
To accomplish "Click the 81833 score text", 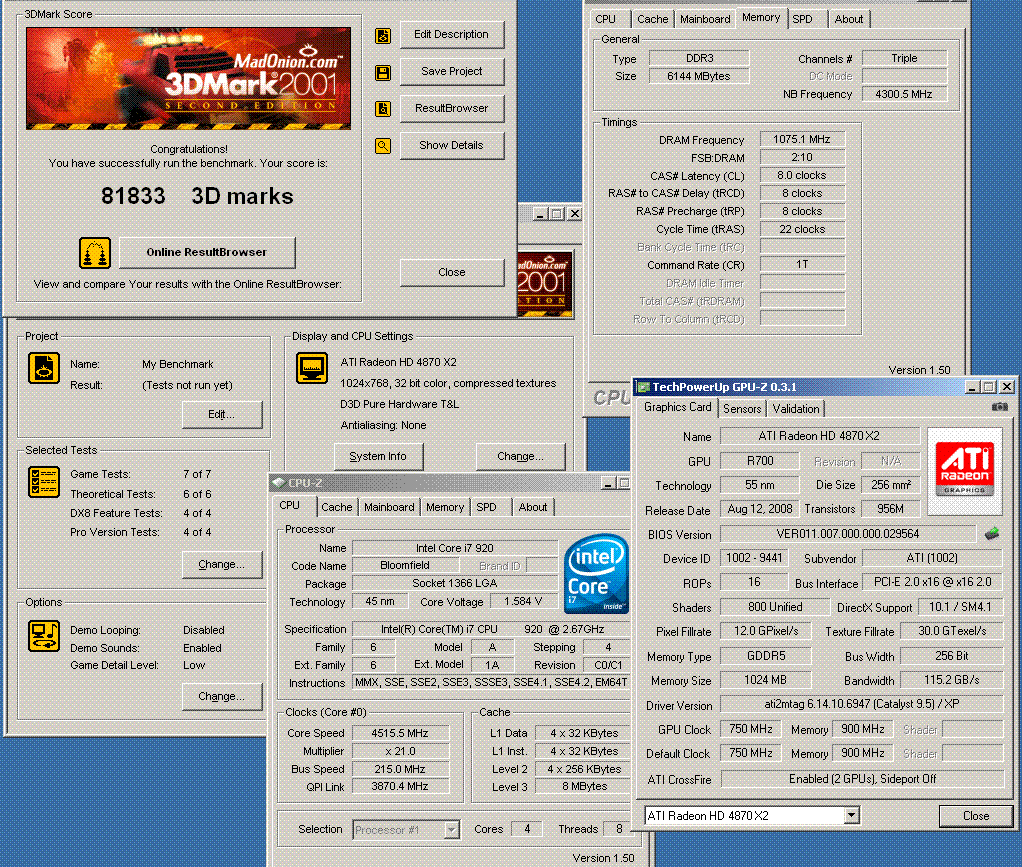I will pos(133,196).
